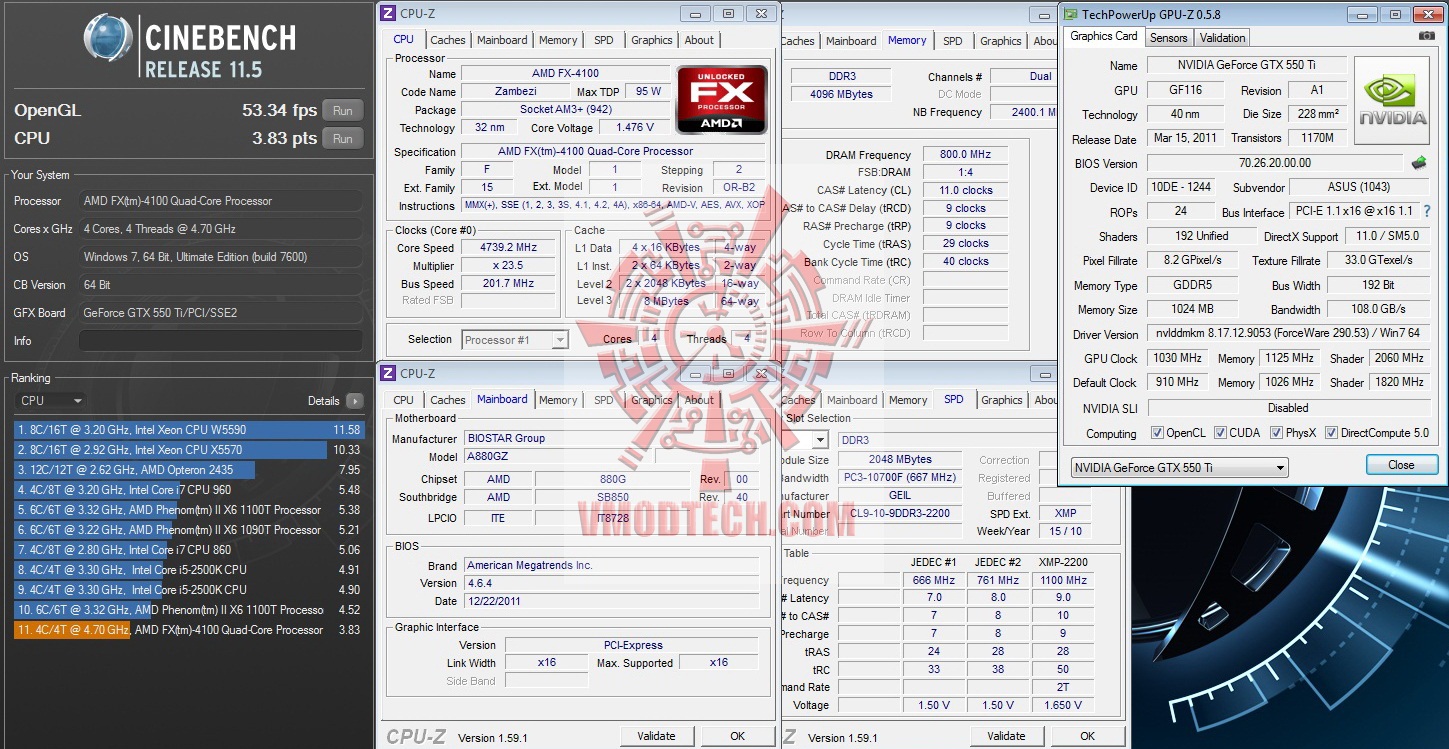Switch to Caches tab in CPU-Z CPU window
Screen dimensions: 1449x749
coord(447,40)
